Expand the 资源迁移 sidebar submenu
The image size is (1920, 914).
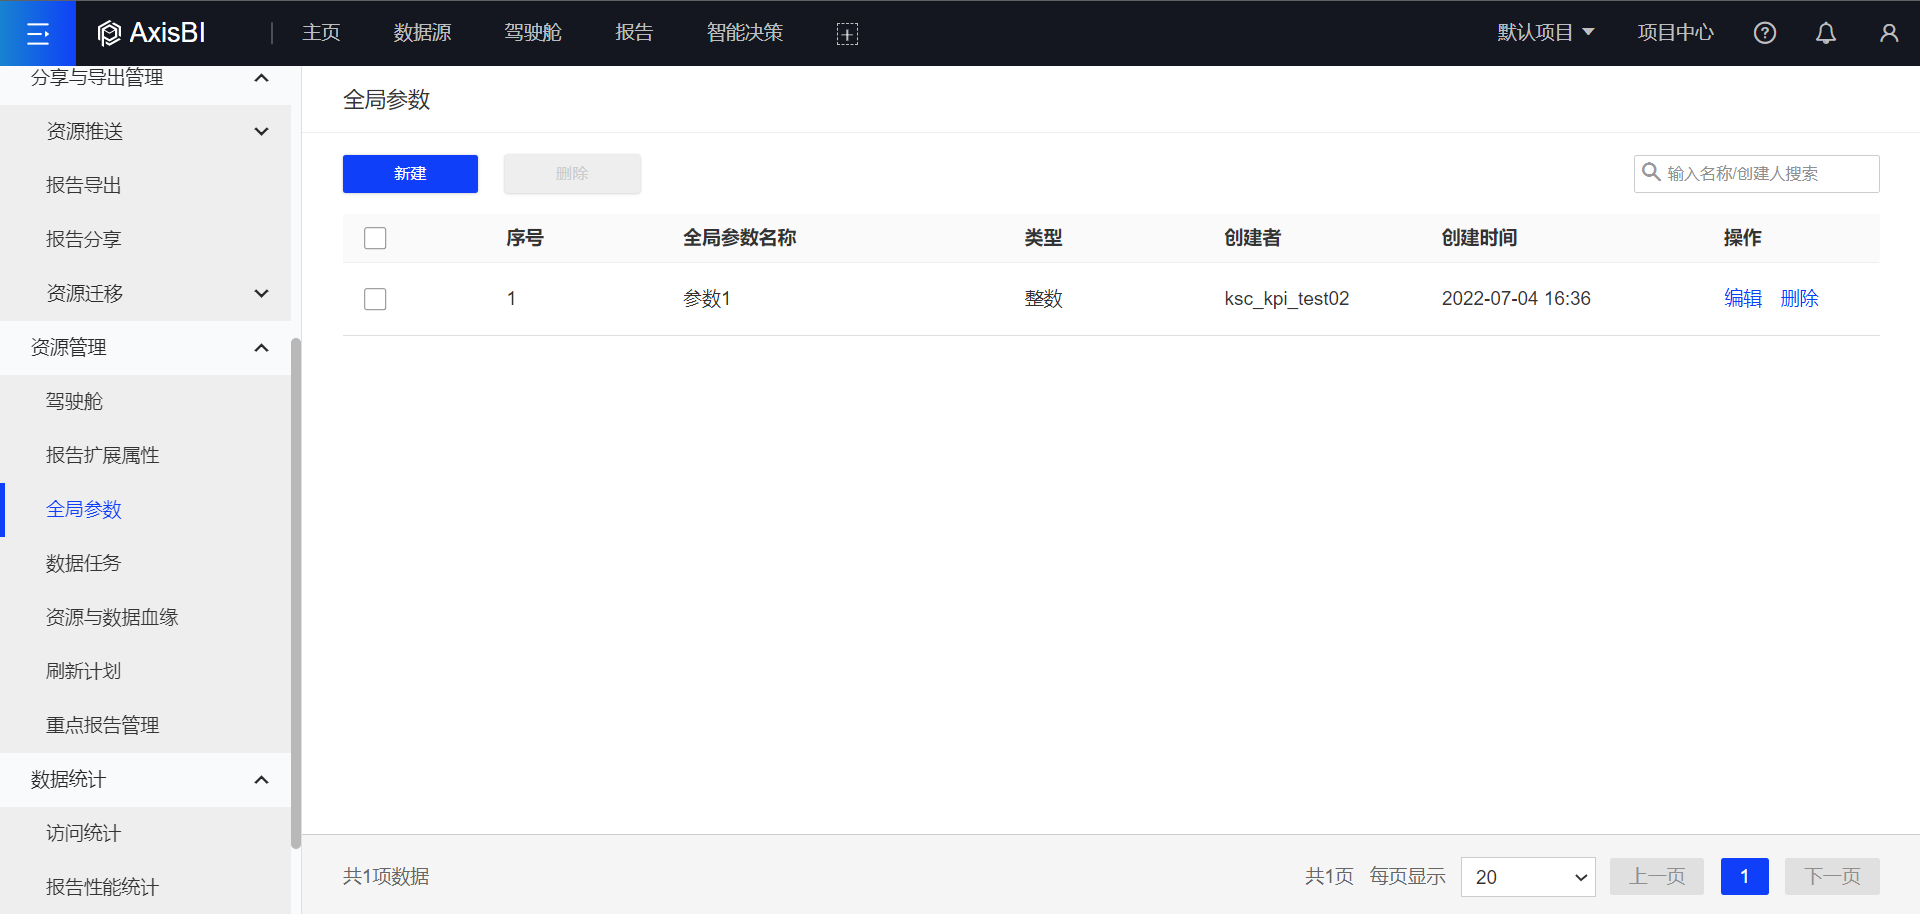pos(261,294)
